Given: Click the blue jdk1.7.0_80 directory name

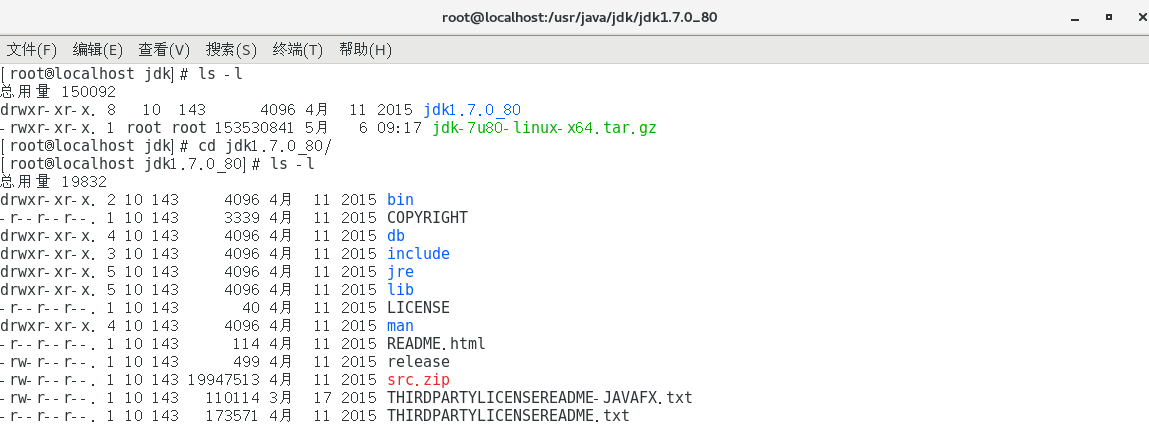Looking at the screenshot, I should [x=472, y=110].
